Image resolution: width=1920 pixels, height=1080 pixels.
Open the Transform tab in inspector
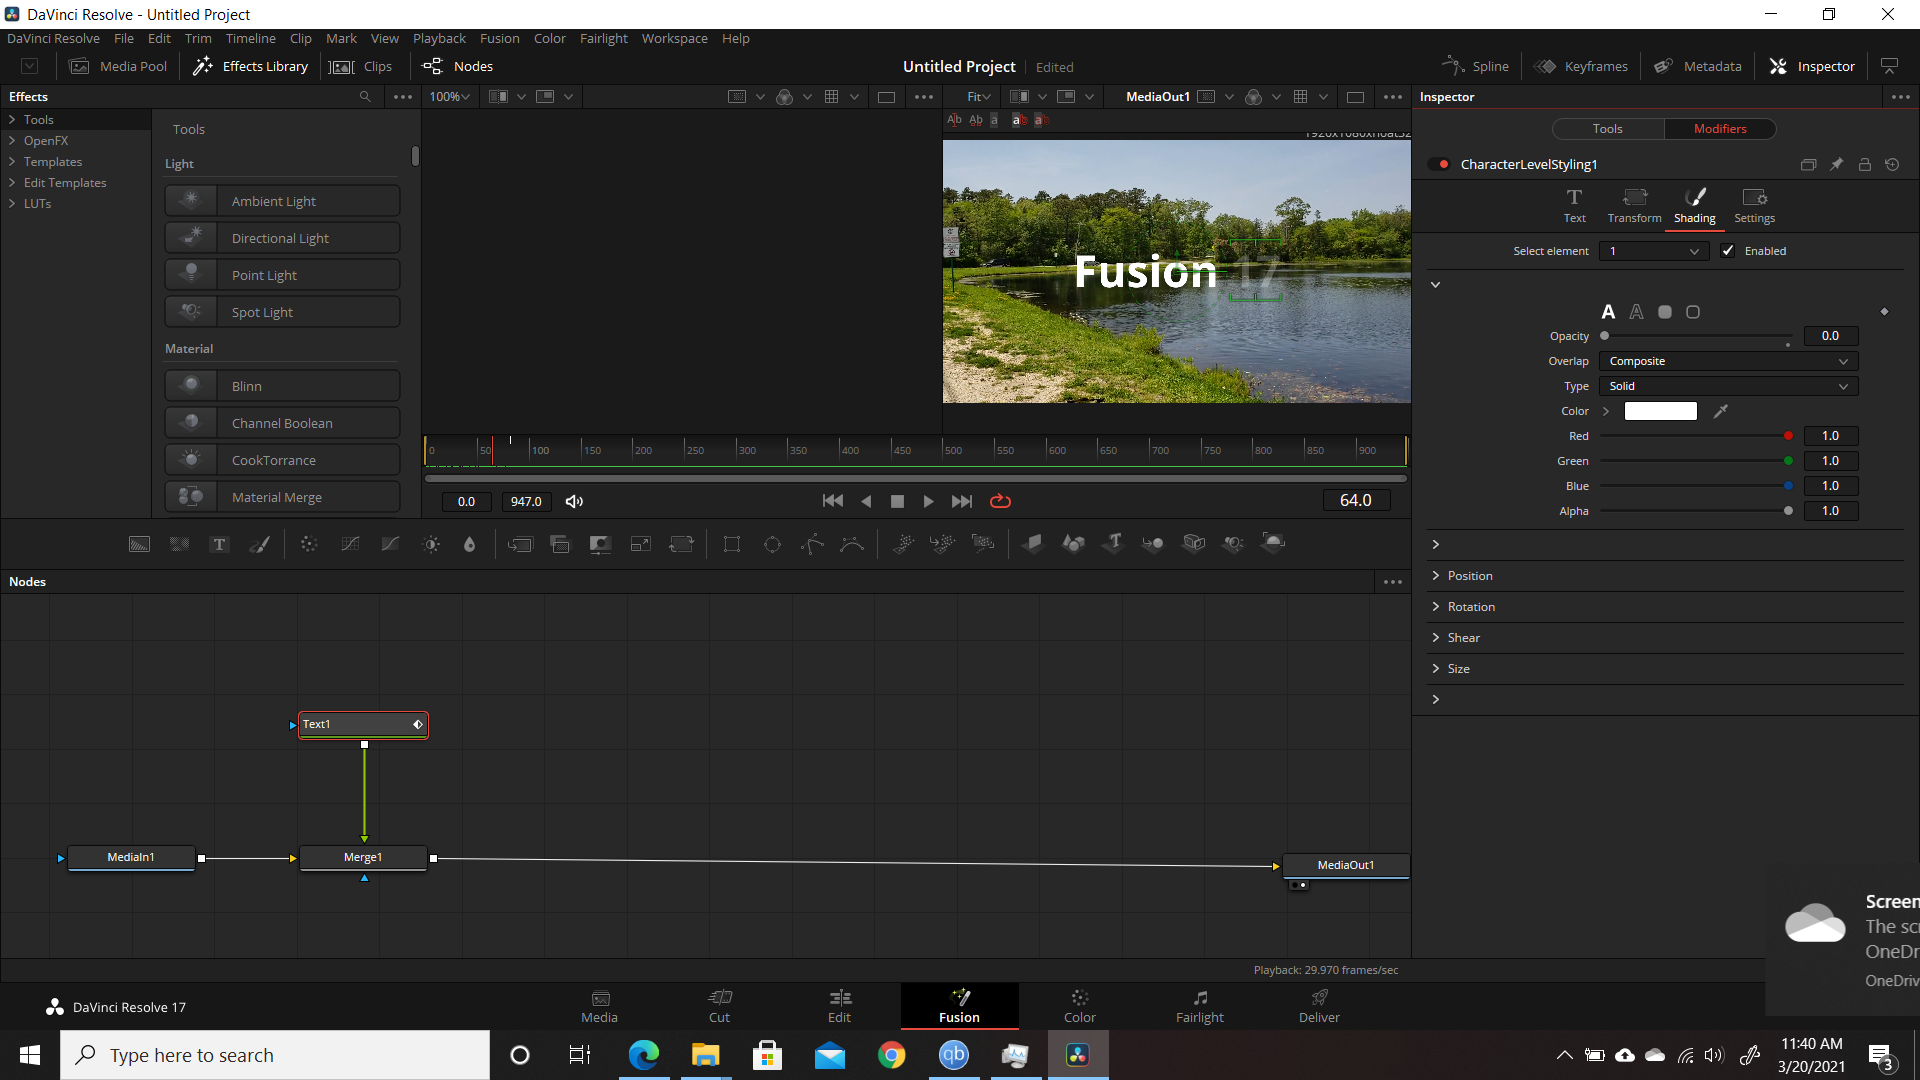click(x=1634, y=206)
